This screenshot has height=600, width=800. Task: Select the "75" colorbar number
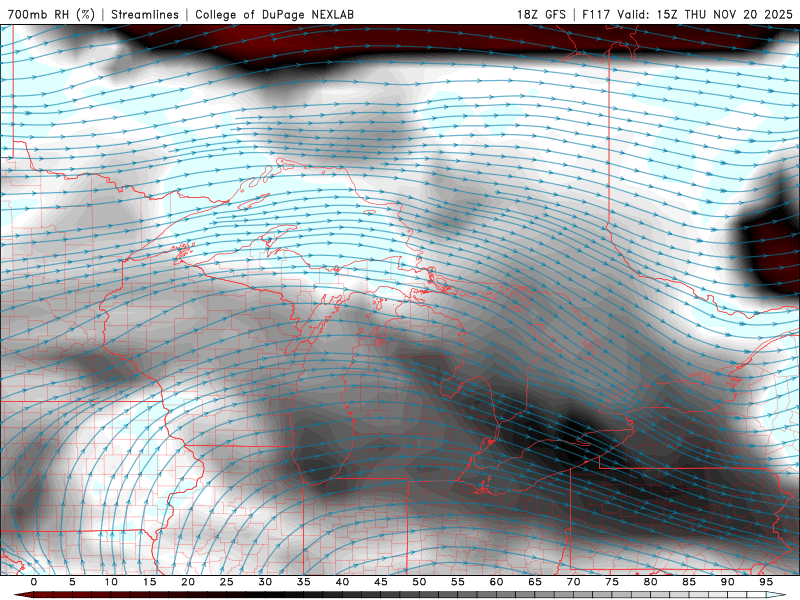612,582
